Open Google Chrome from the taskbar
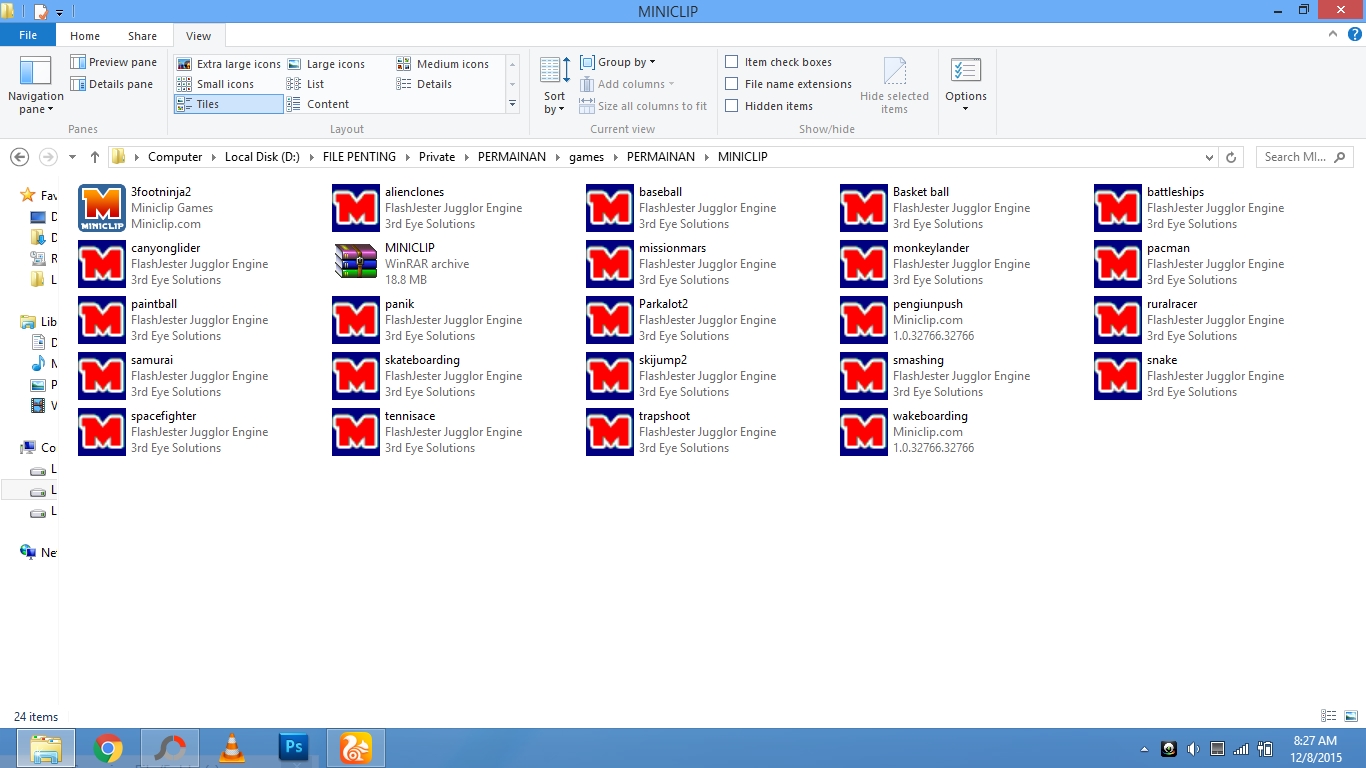Image resolution: width=1366 pixels, height=768 pixels. (108, 747)
